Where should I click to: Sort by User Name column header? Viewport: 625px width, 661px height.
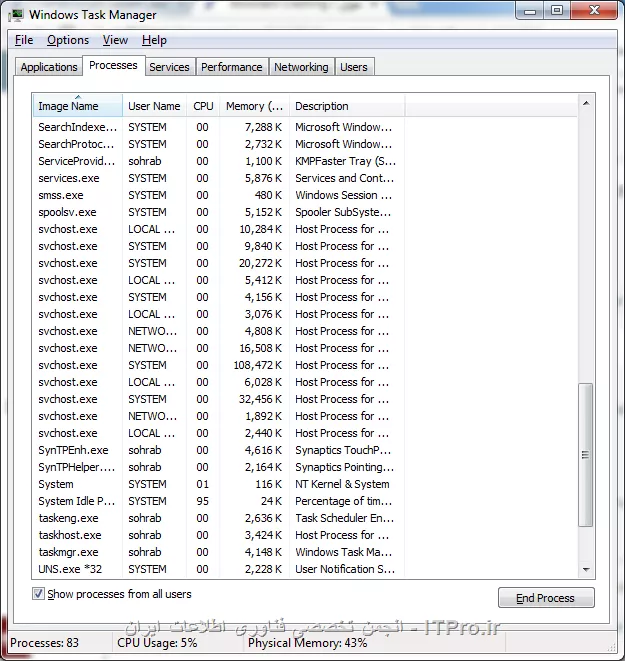click(154, 106)
